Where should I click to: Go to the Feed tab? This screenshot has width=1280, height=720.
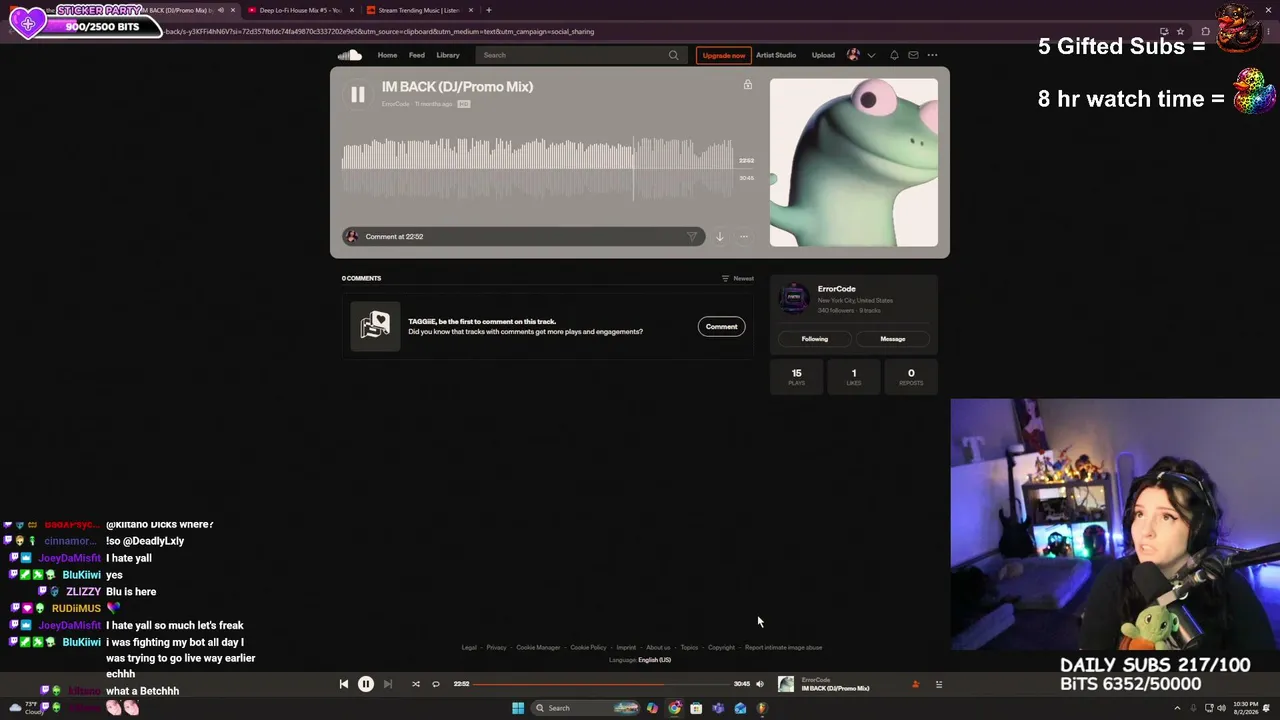417,55
